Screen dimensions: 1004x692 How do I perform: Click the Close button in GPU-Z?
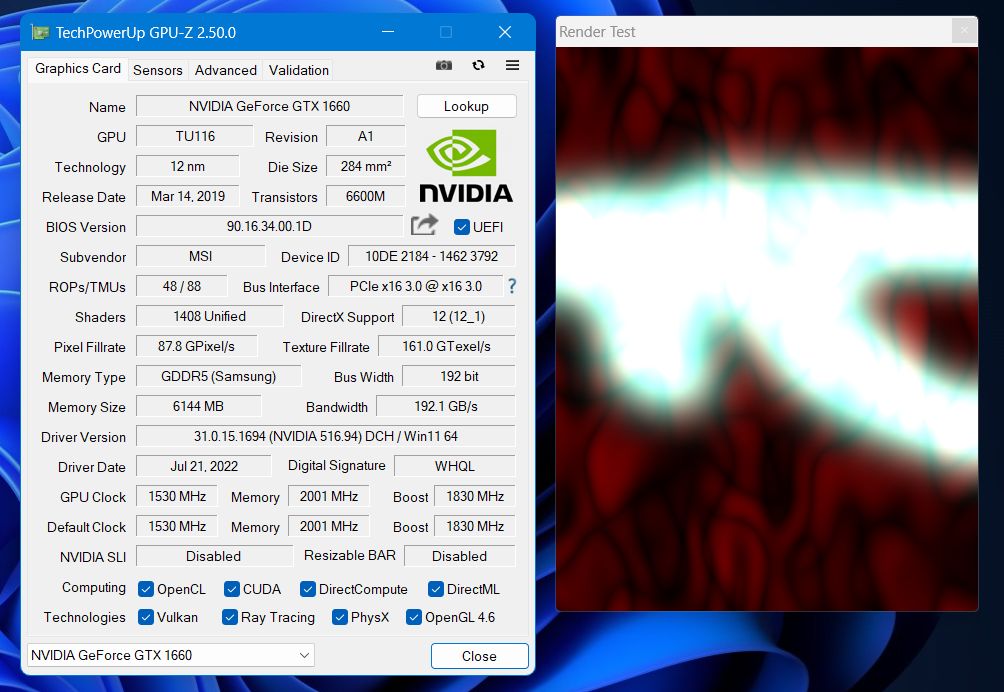coord(479,656)
